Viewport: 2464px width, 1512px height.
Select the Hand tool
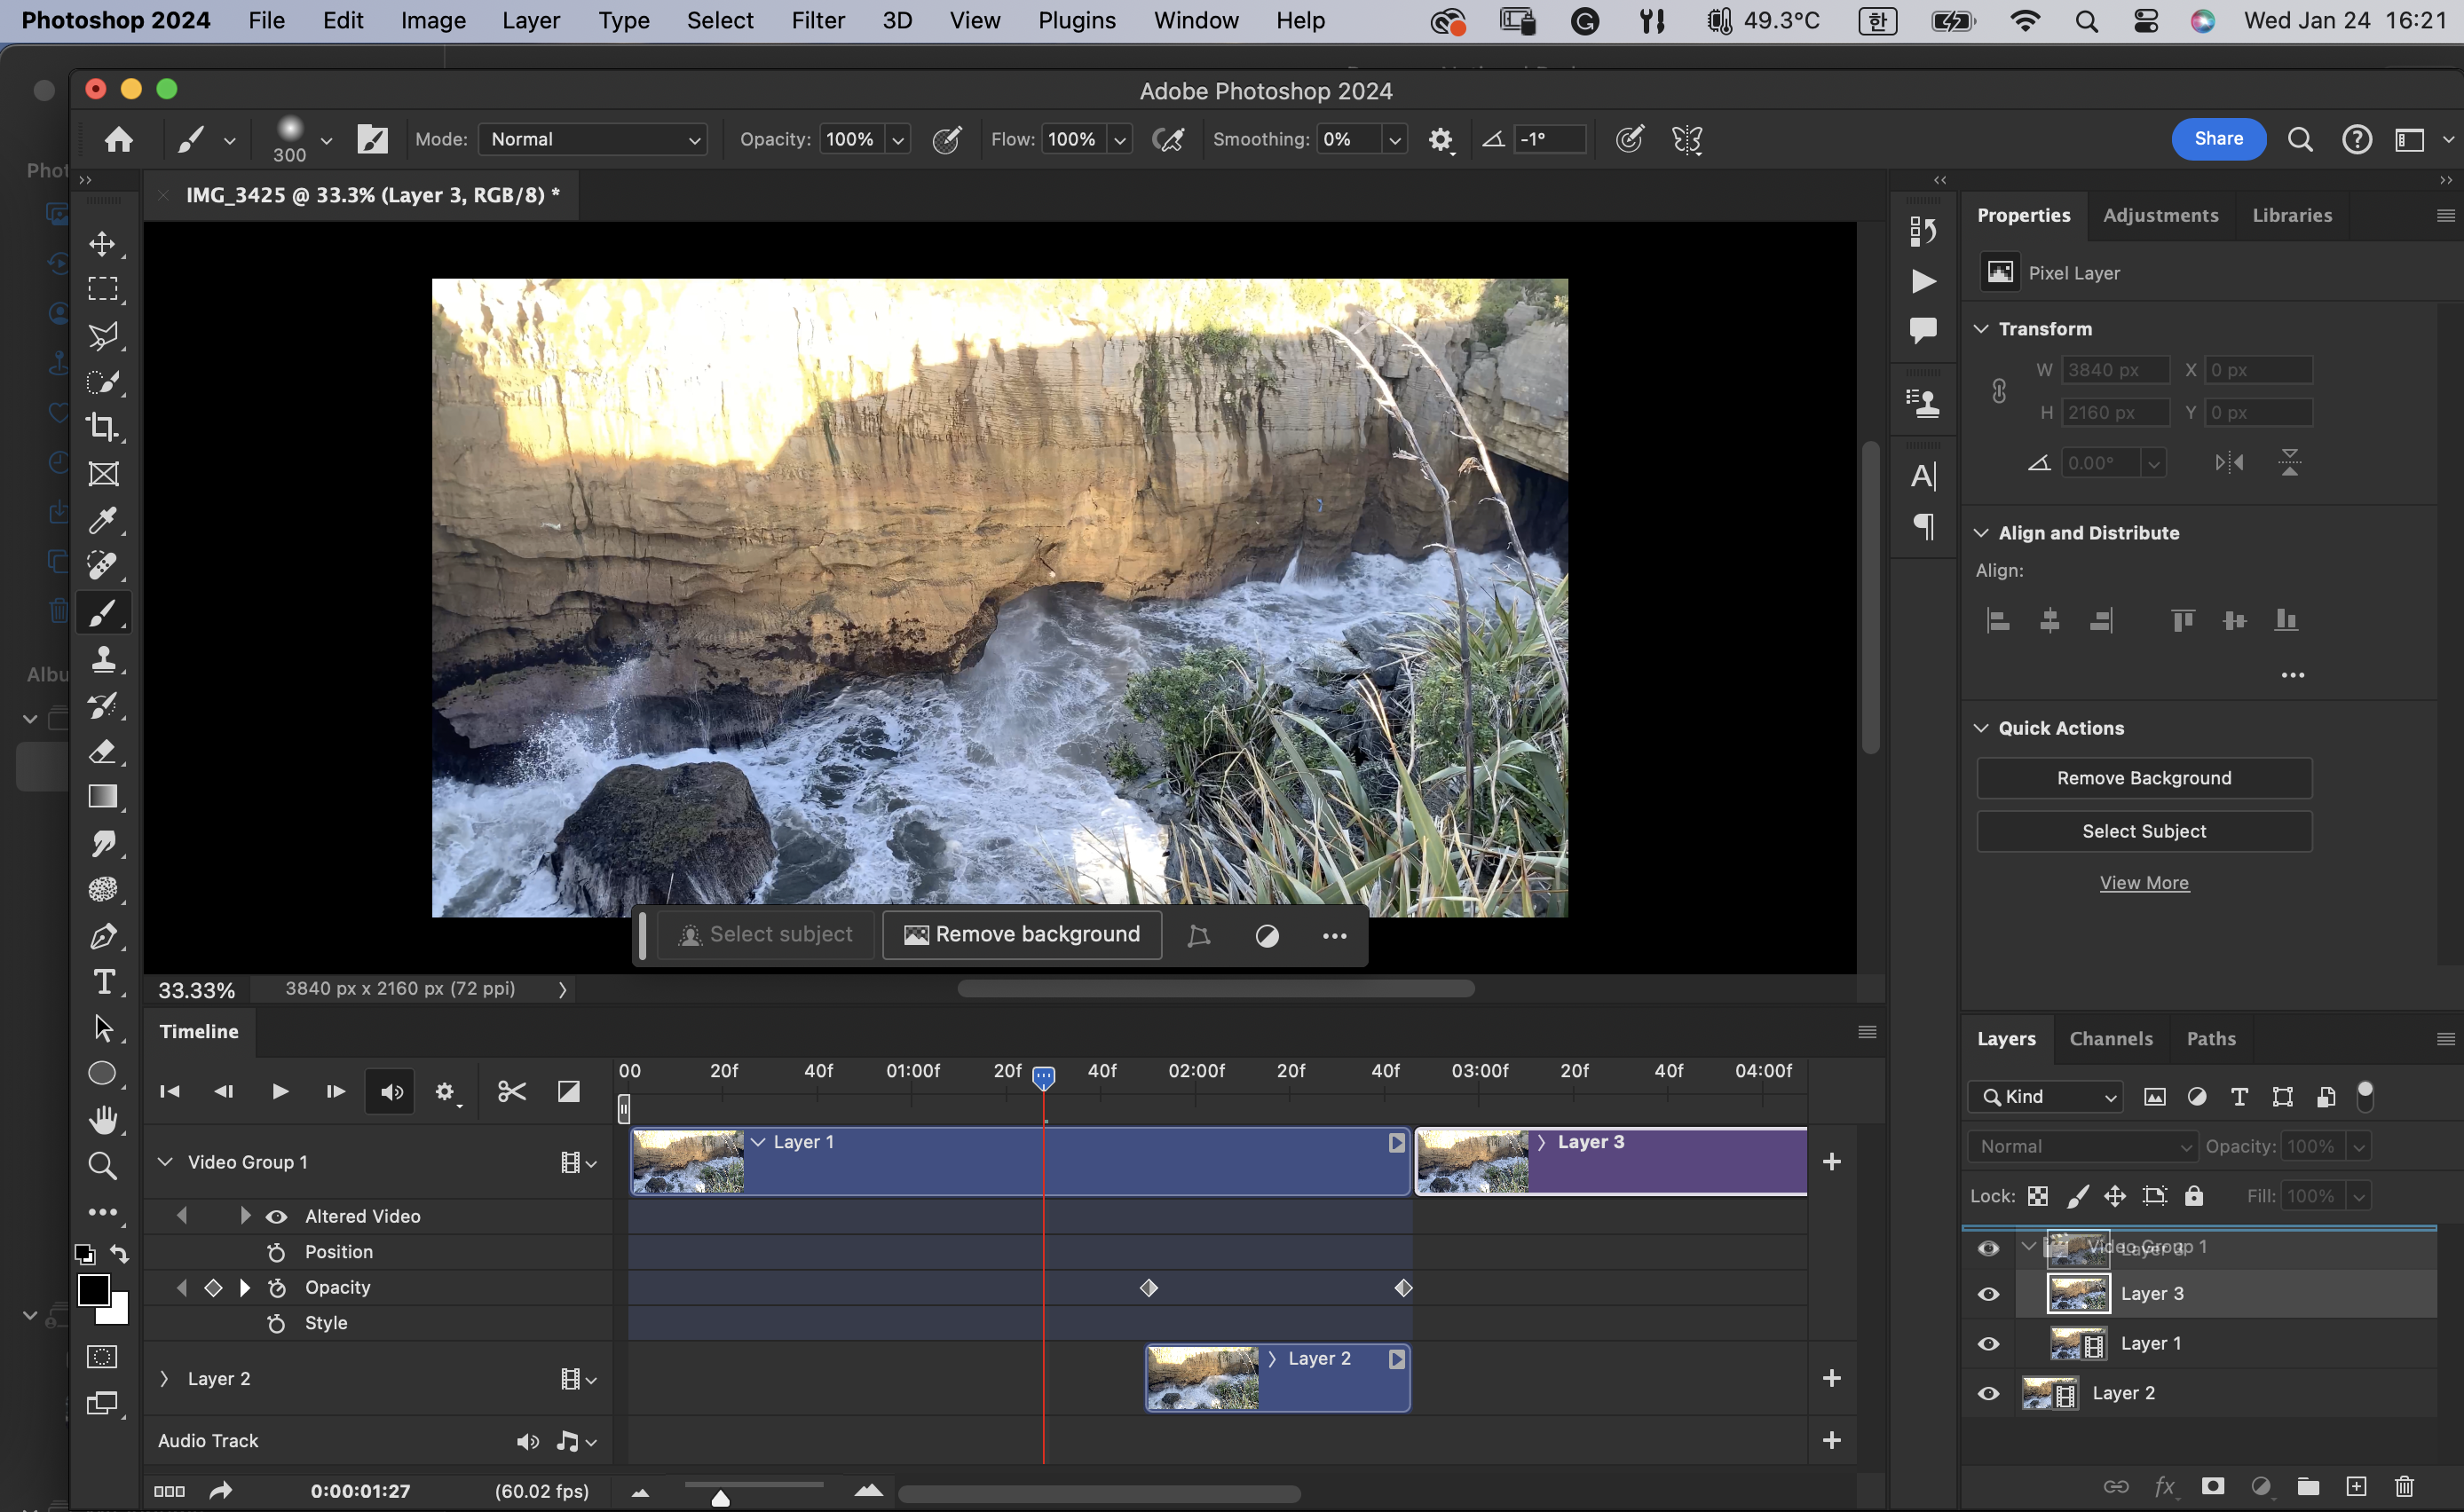[x=103, y=1120]
